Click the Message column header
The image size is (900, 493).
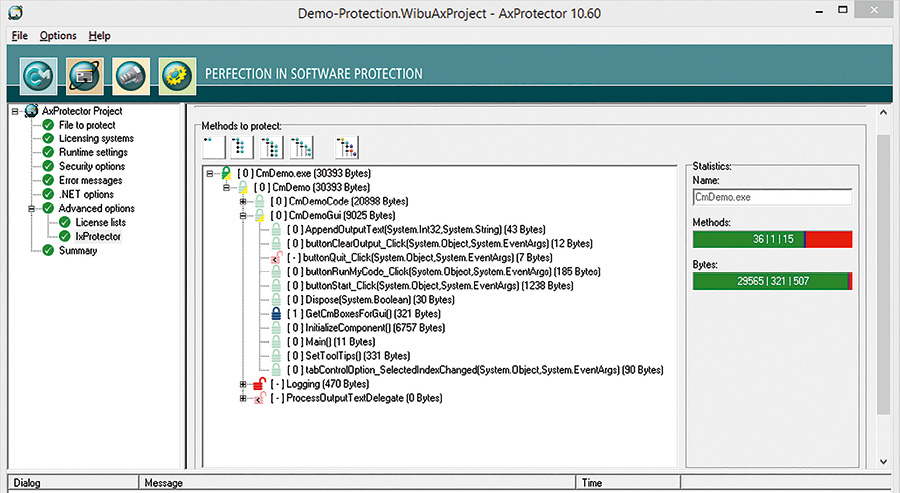coord(357,483)
